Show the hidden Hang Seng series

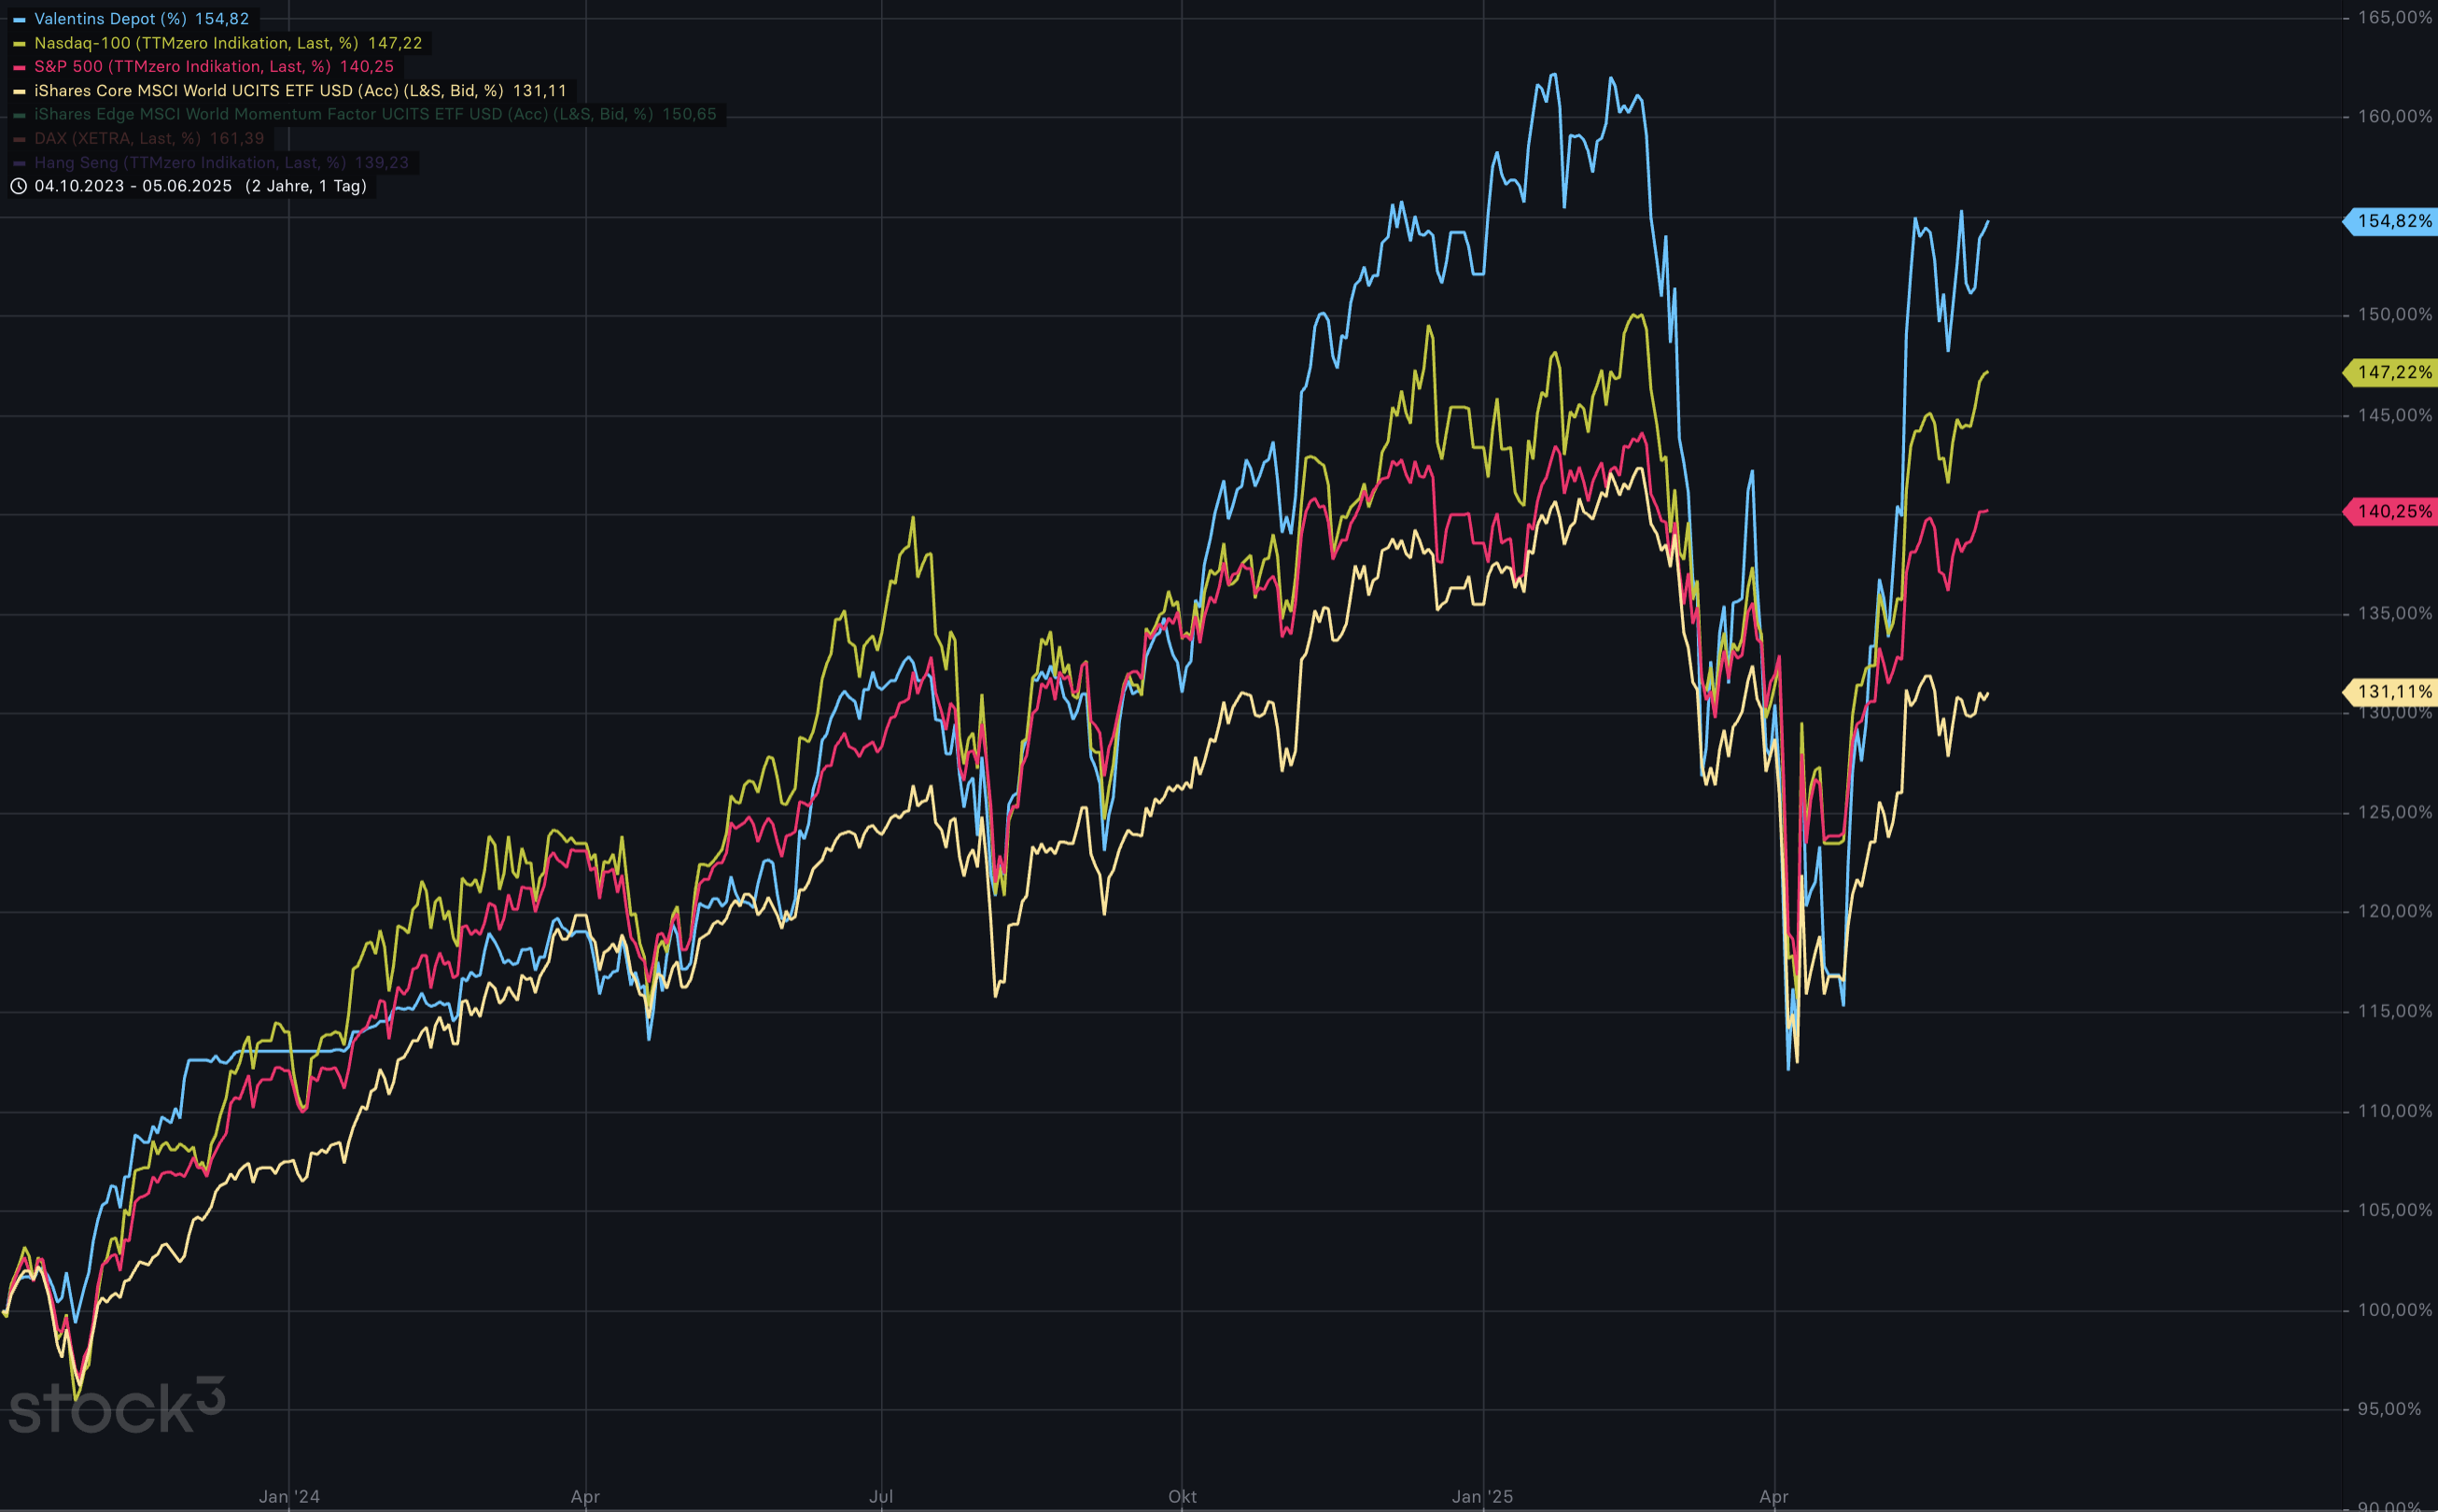(212, 162)
